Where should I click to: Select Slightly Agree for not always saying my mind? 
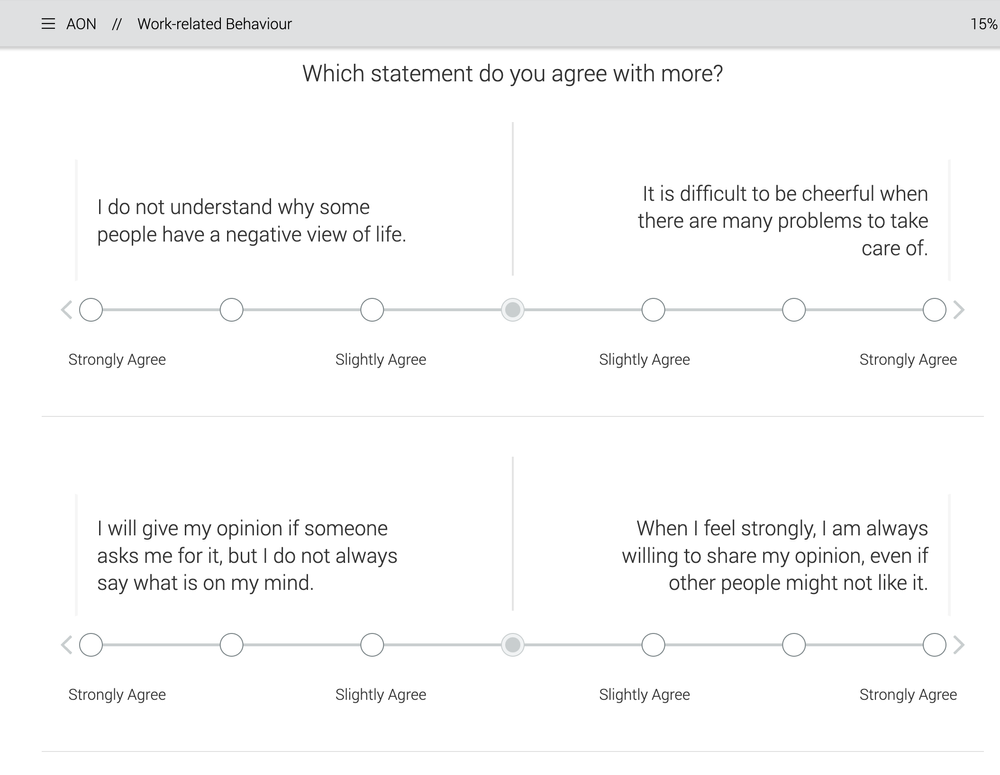click(x=372, y=645)
